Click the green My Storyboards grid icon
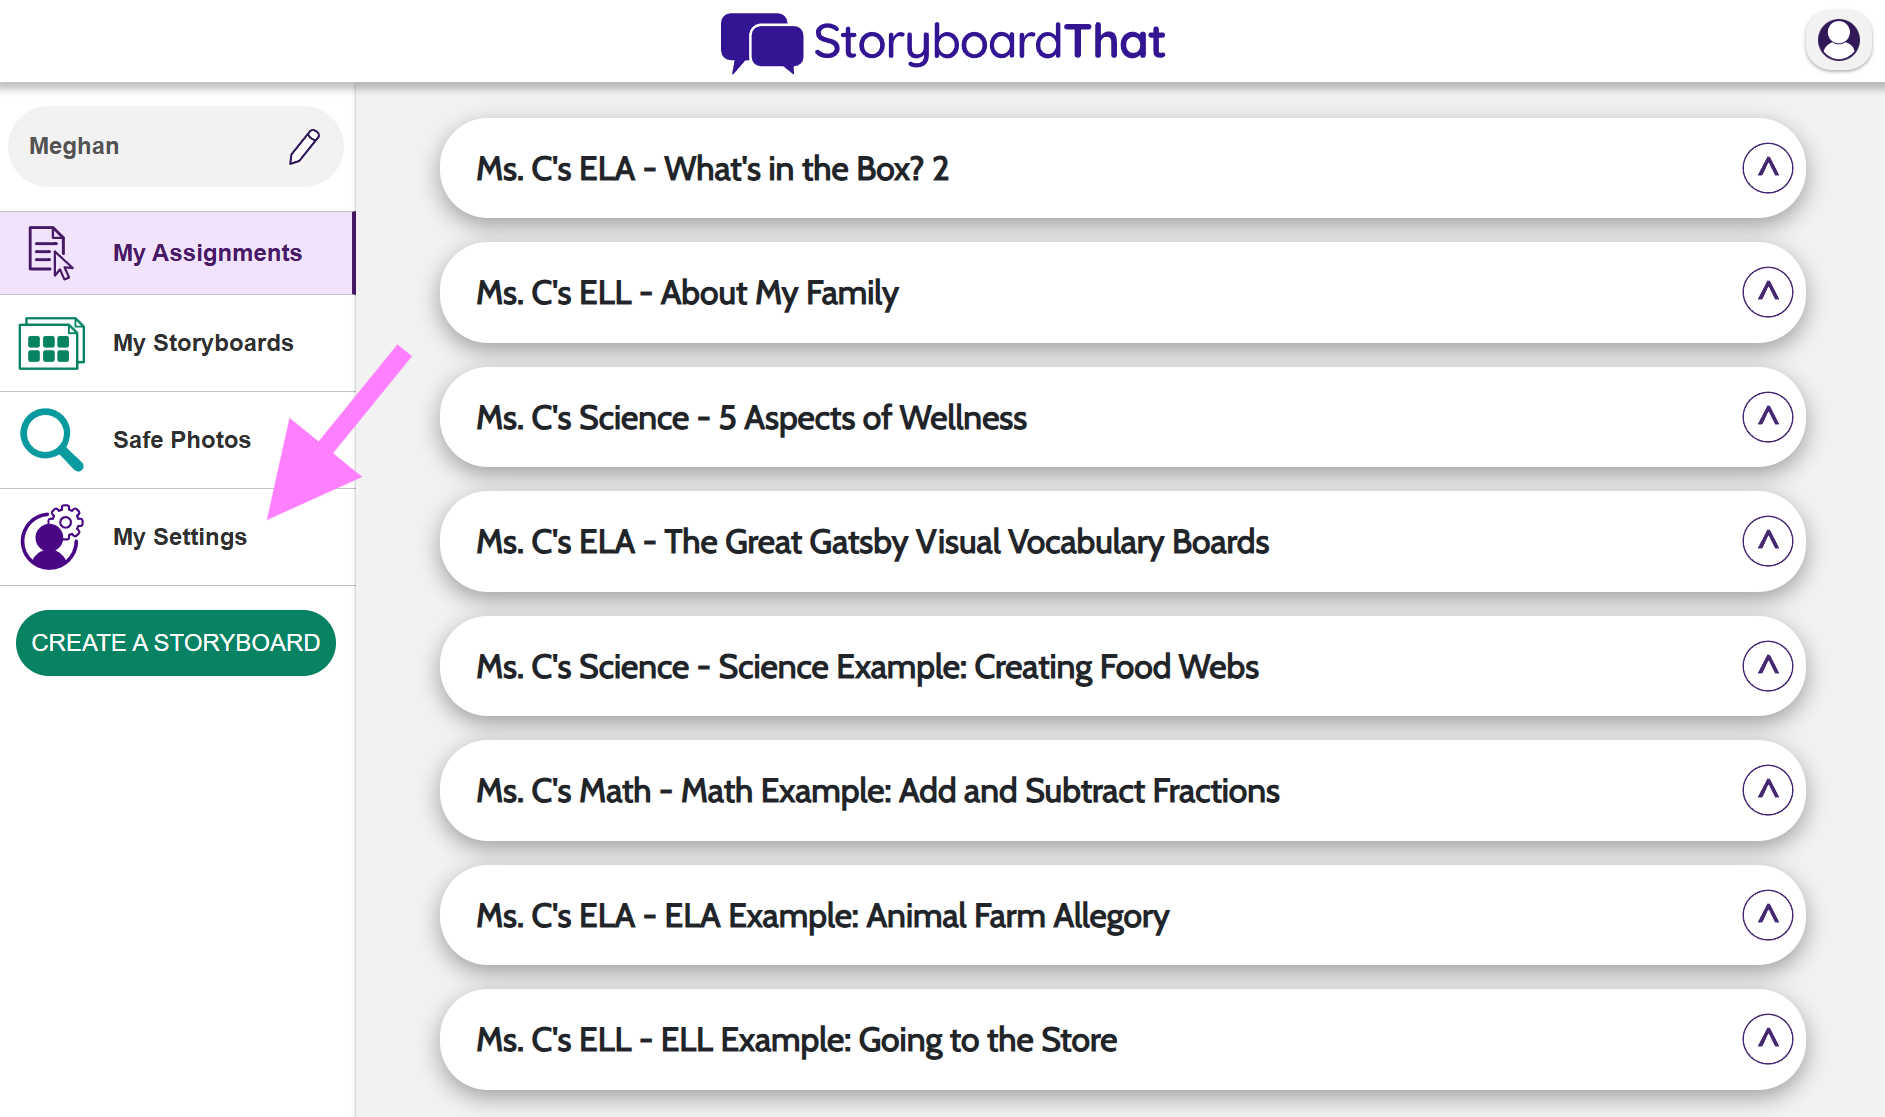Image resolution: width=1885 pixels, height=1117 pixels. [x=50, y=344]
